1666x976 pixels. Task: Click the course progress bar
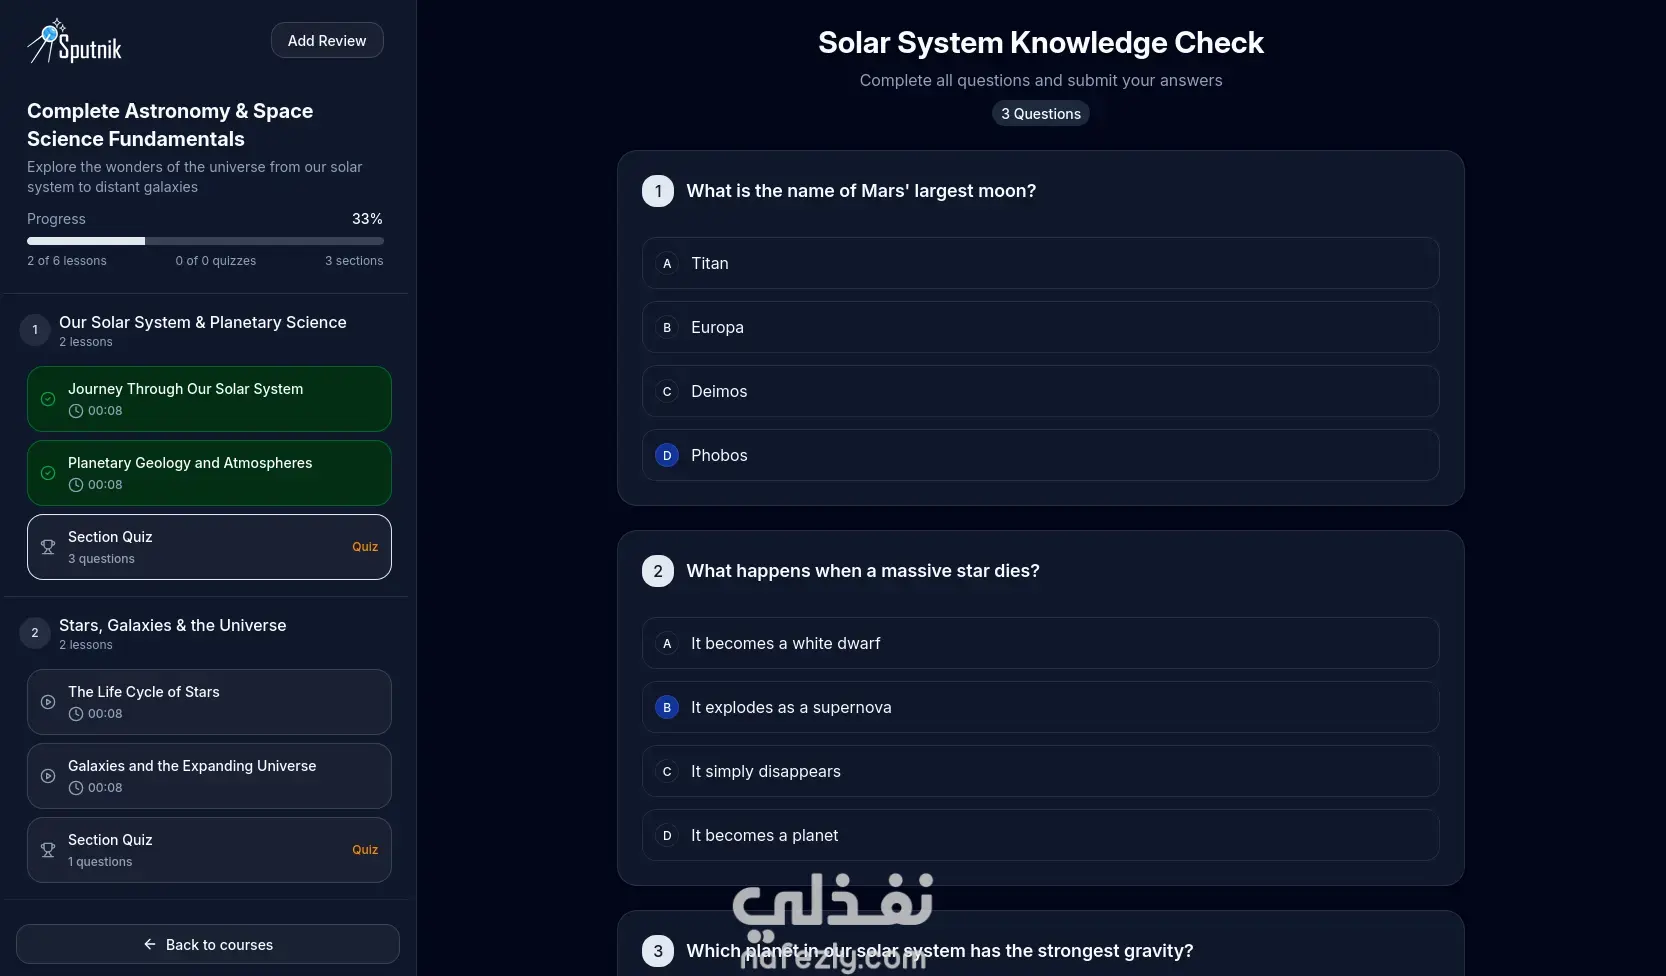(205, 241)
